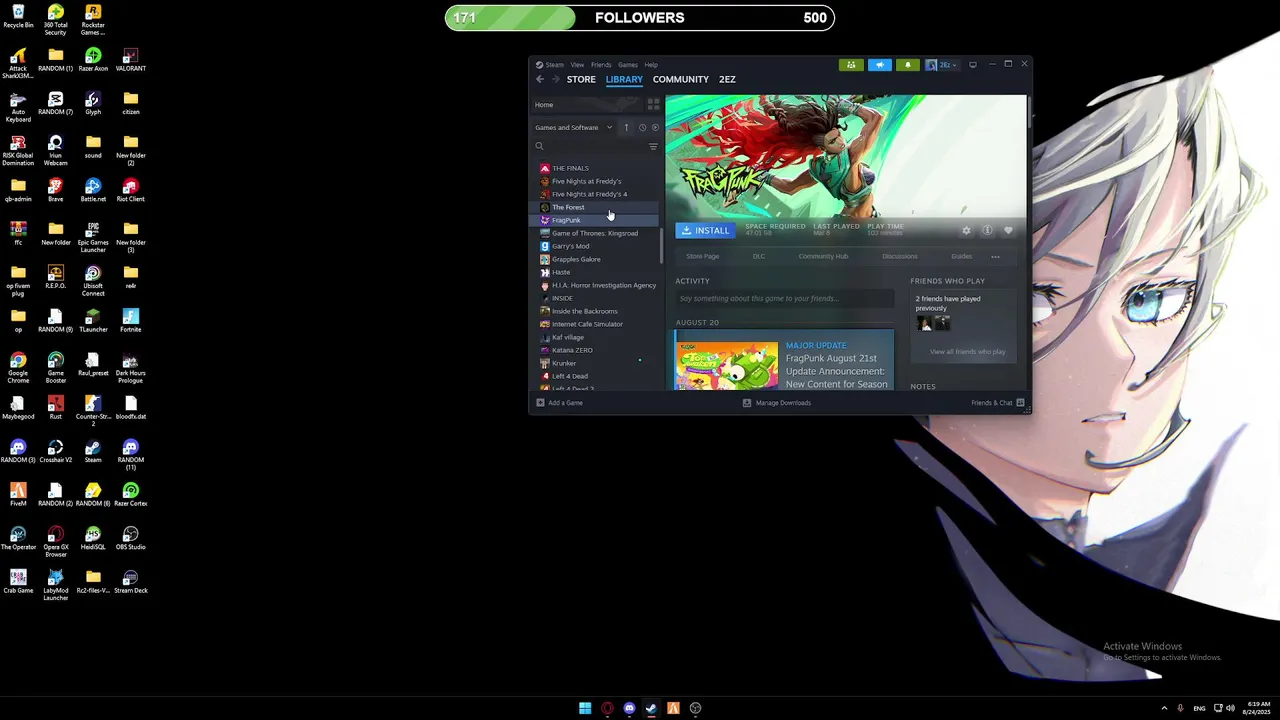Open the more links ellipsis menu
The height and width of the screenshot is (720, 1280).
tap(995, 256)
